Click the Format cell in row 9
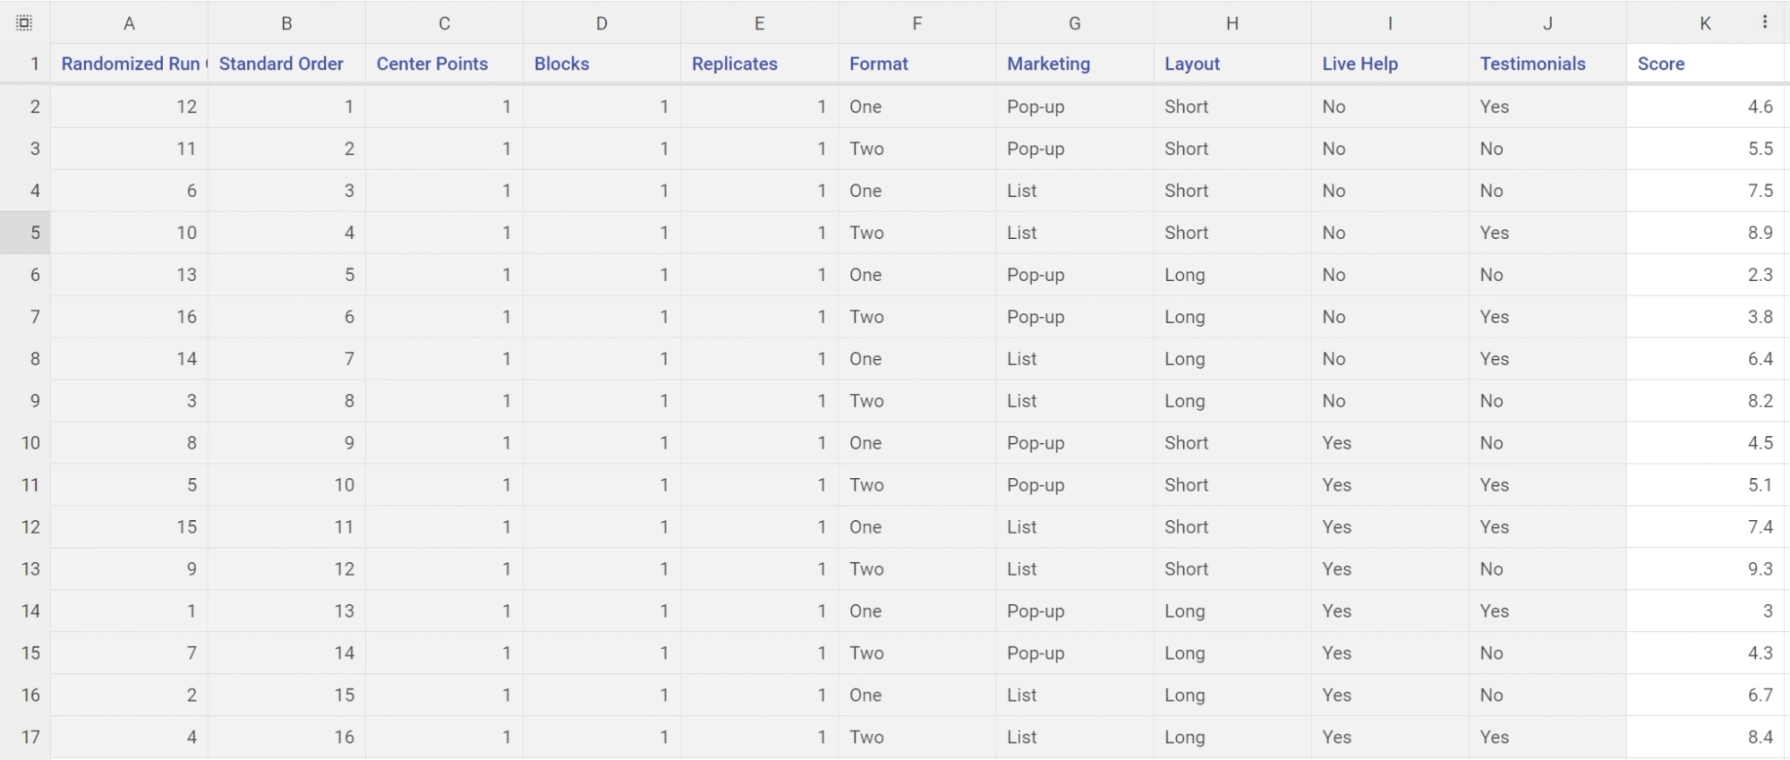Image resolution: width=1790 pixels, height=760 pixels. [916, 401]
